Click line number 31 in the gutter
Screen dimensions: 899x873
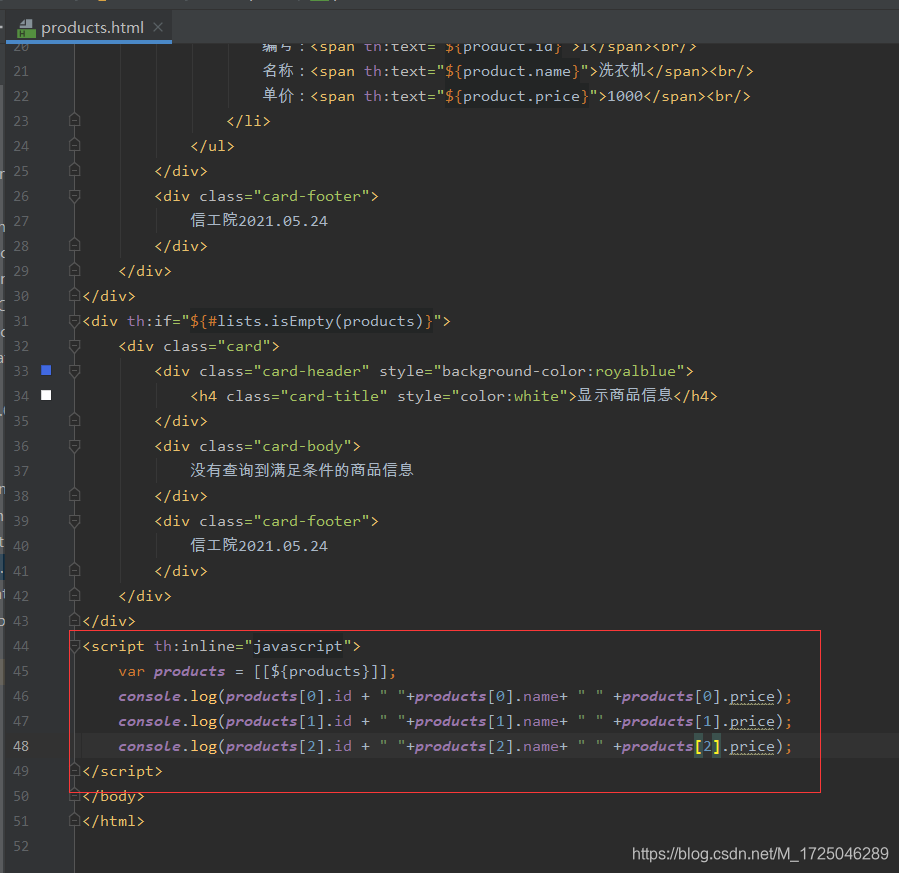click(21, 321)
